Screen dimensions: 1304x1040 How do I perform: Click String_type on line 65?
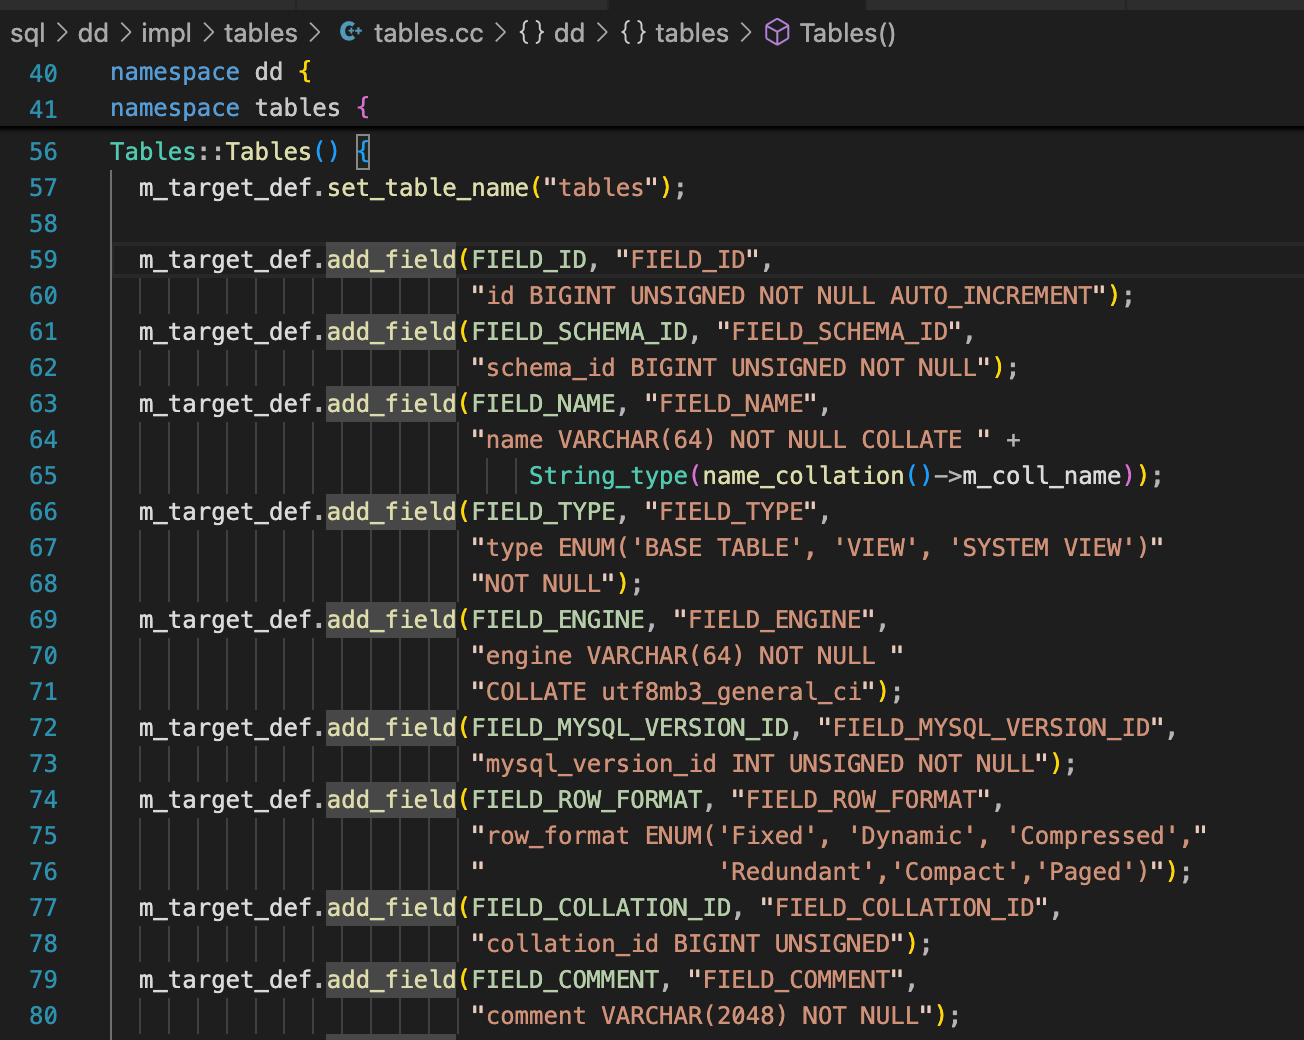(x=607, y=476)
